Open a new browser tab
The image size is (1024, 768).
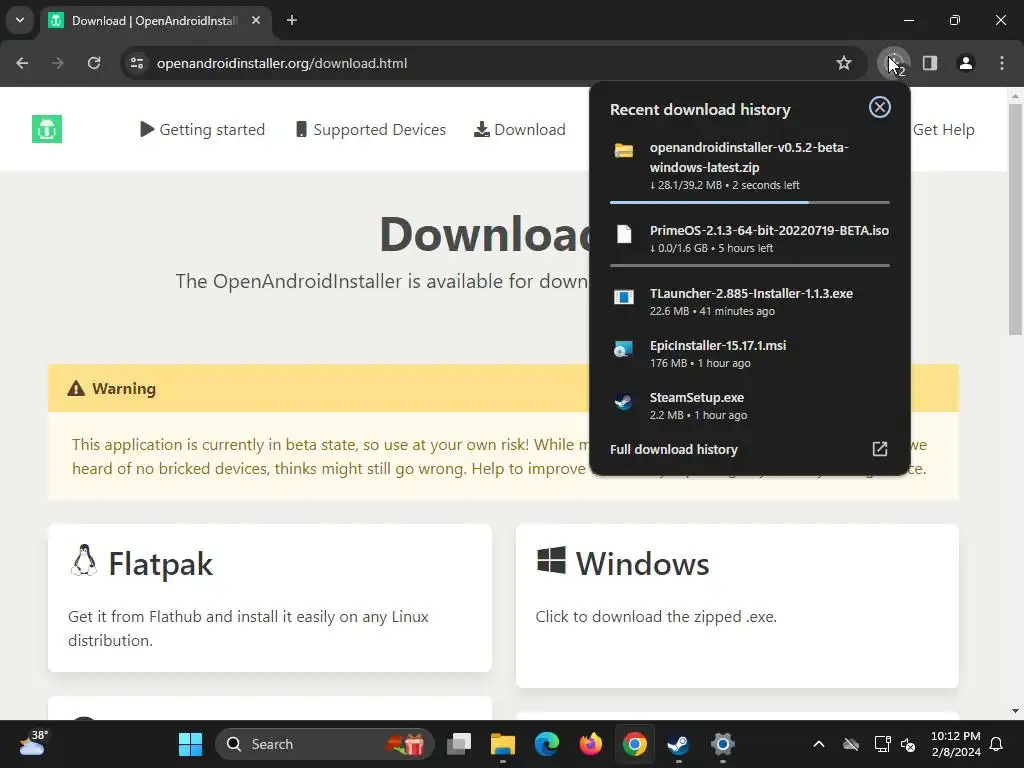pos(292,20)
